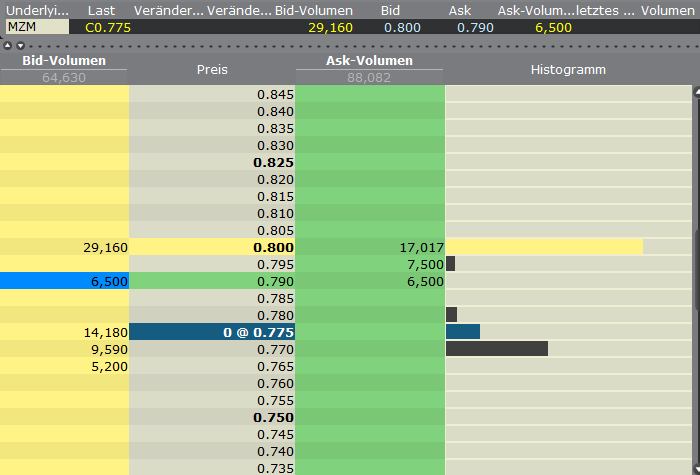Click the bold 0.825 price level
The width and height of the screenshot is (700, 475).
pyautogui.click(x=212, y=162)
